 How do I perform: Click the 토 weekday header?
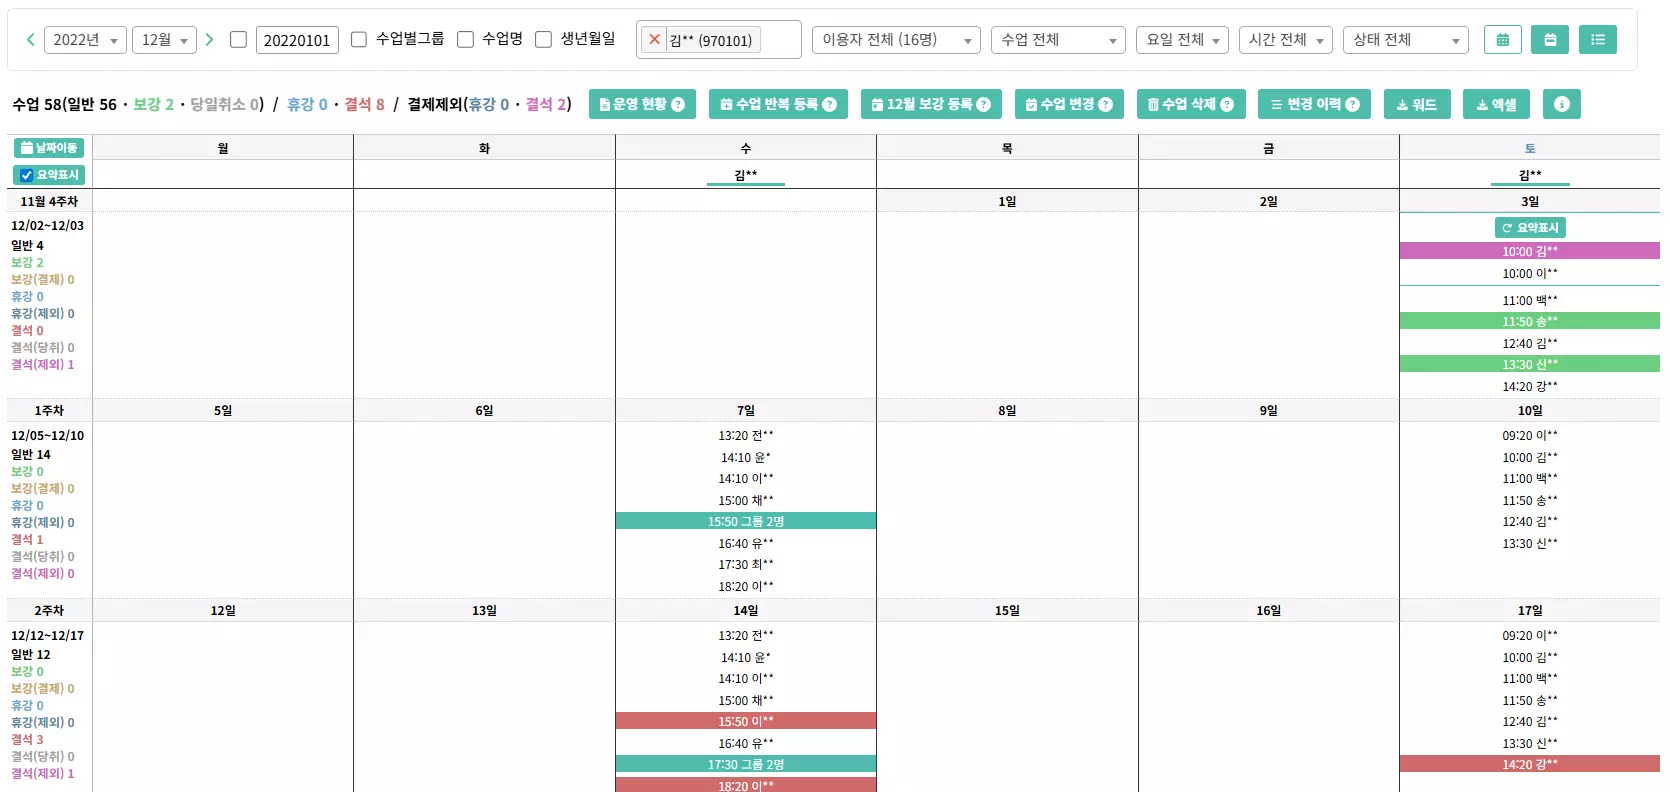pyautogui.click(x=1530, y=148)
